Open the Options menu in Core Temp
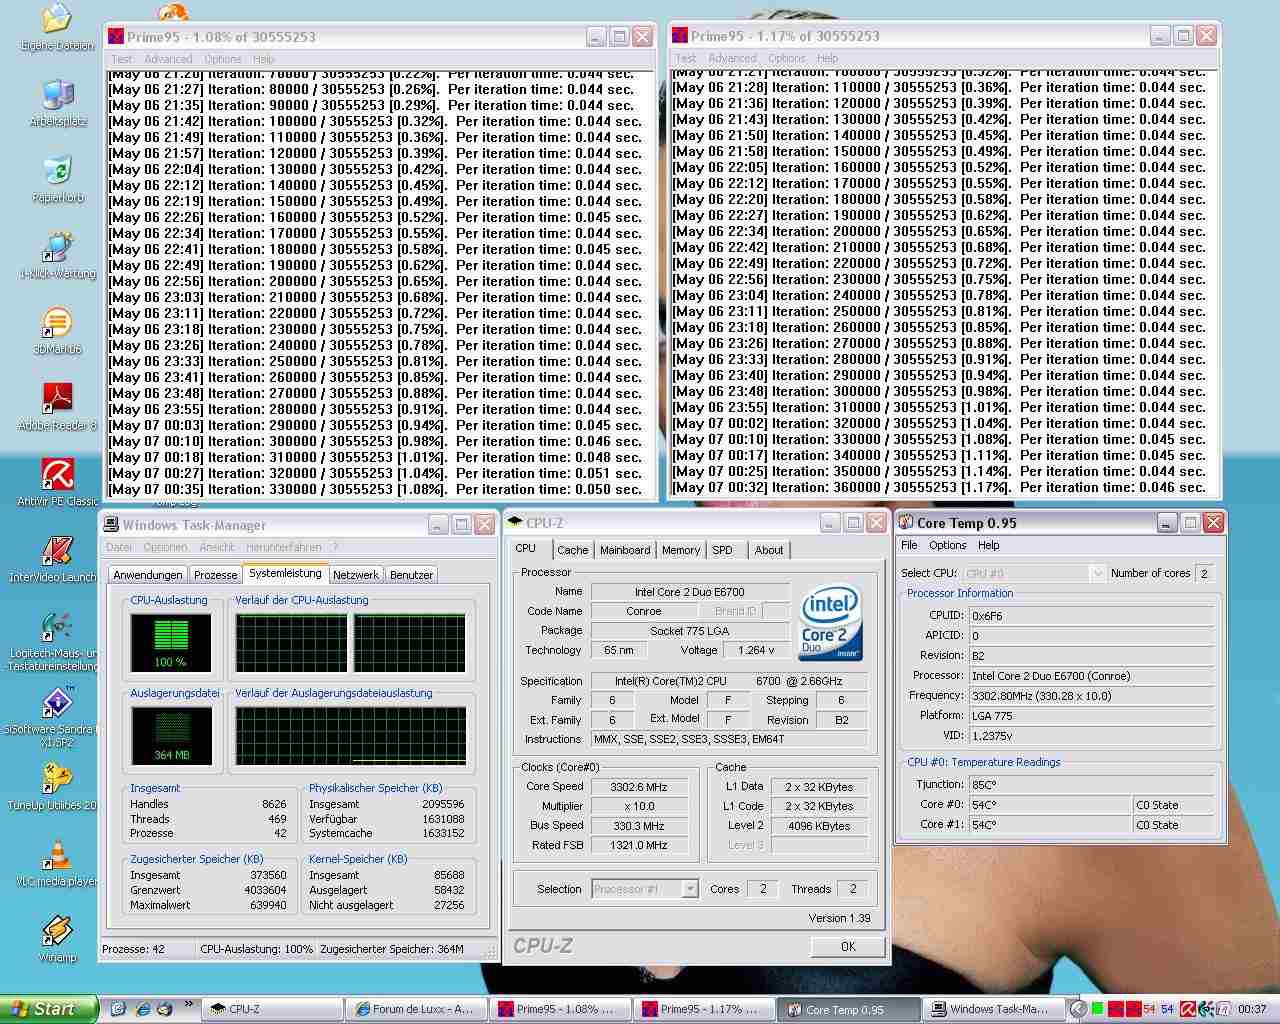The width and height of the screenshot is (1280, 1024). coord(948,545)
